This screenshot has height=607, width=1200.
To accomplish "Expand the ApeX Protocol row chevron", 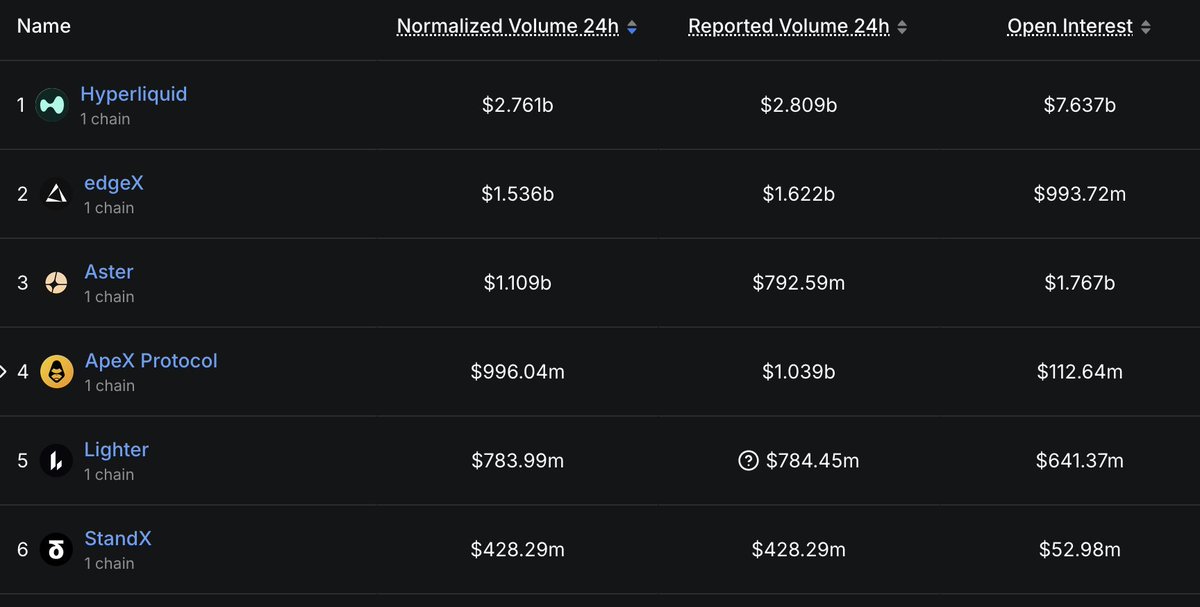I will tap(4, 372).
